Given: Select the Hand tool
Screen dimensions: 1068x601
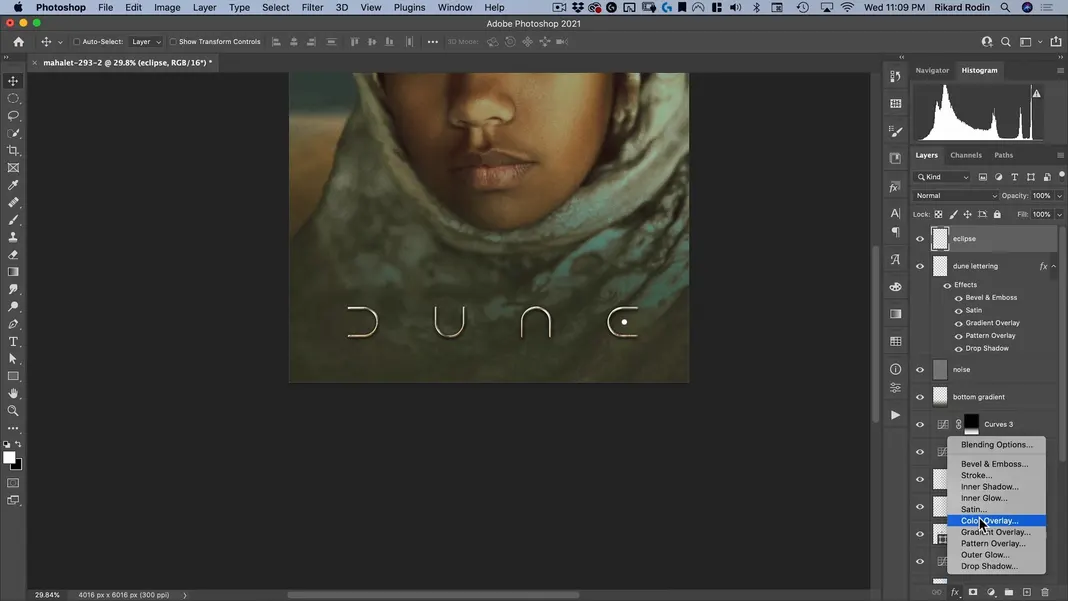Looking at the screenshot, I should pos(13,394).
